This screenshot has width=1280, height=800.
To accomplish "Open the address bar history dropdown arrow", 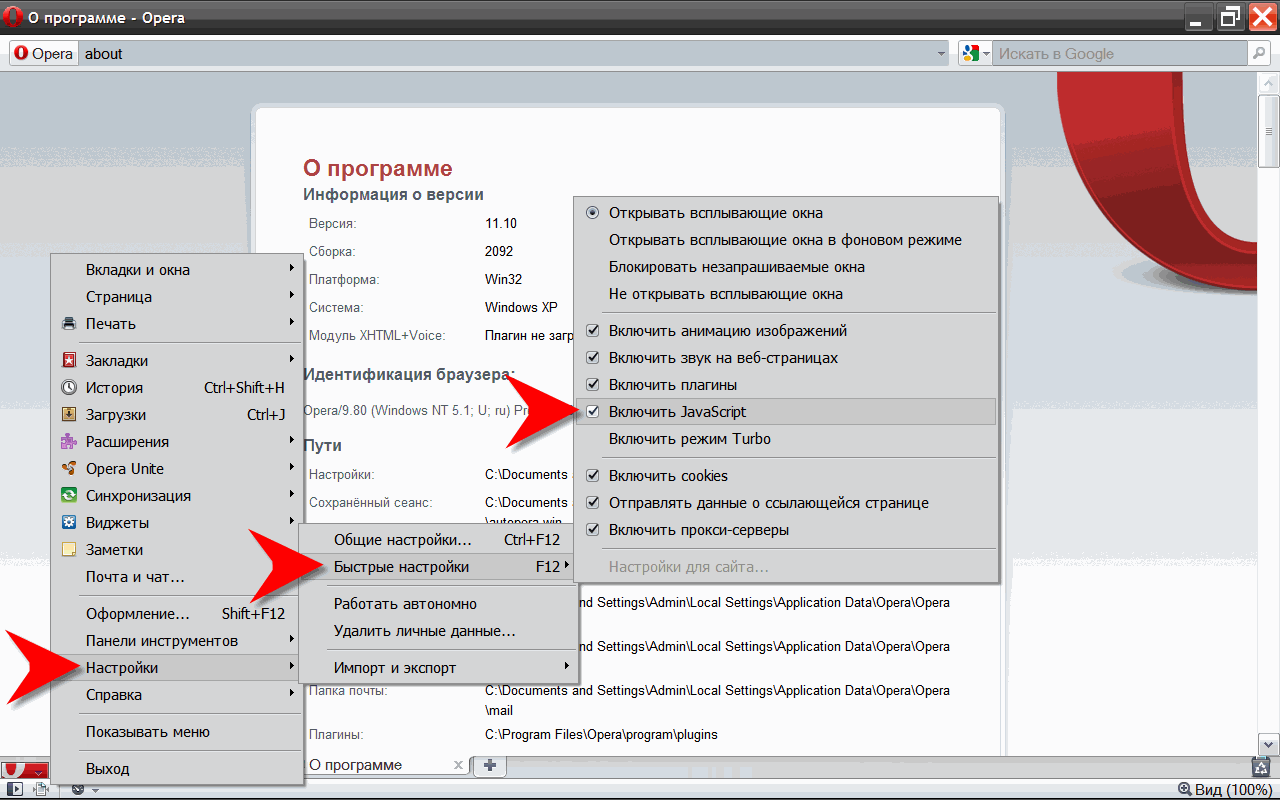I will click(941, 54).
